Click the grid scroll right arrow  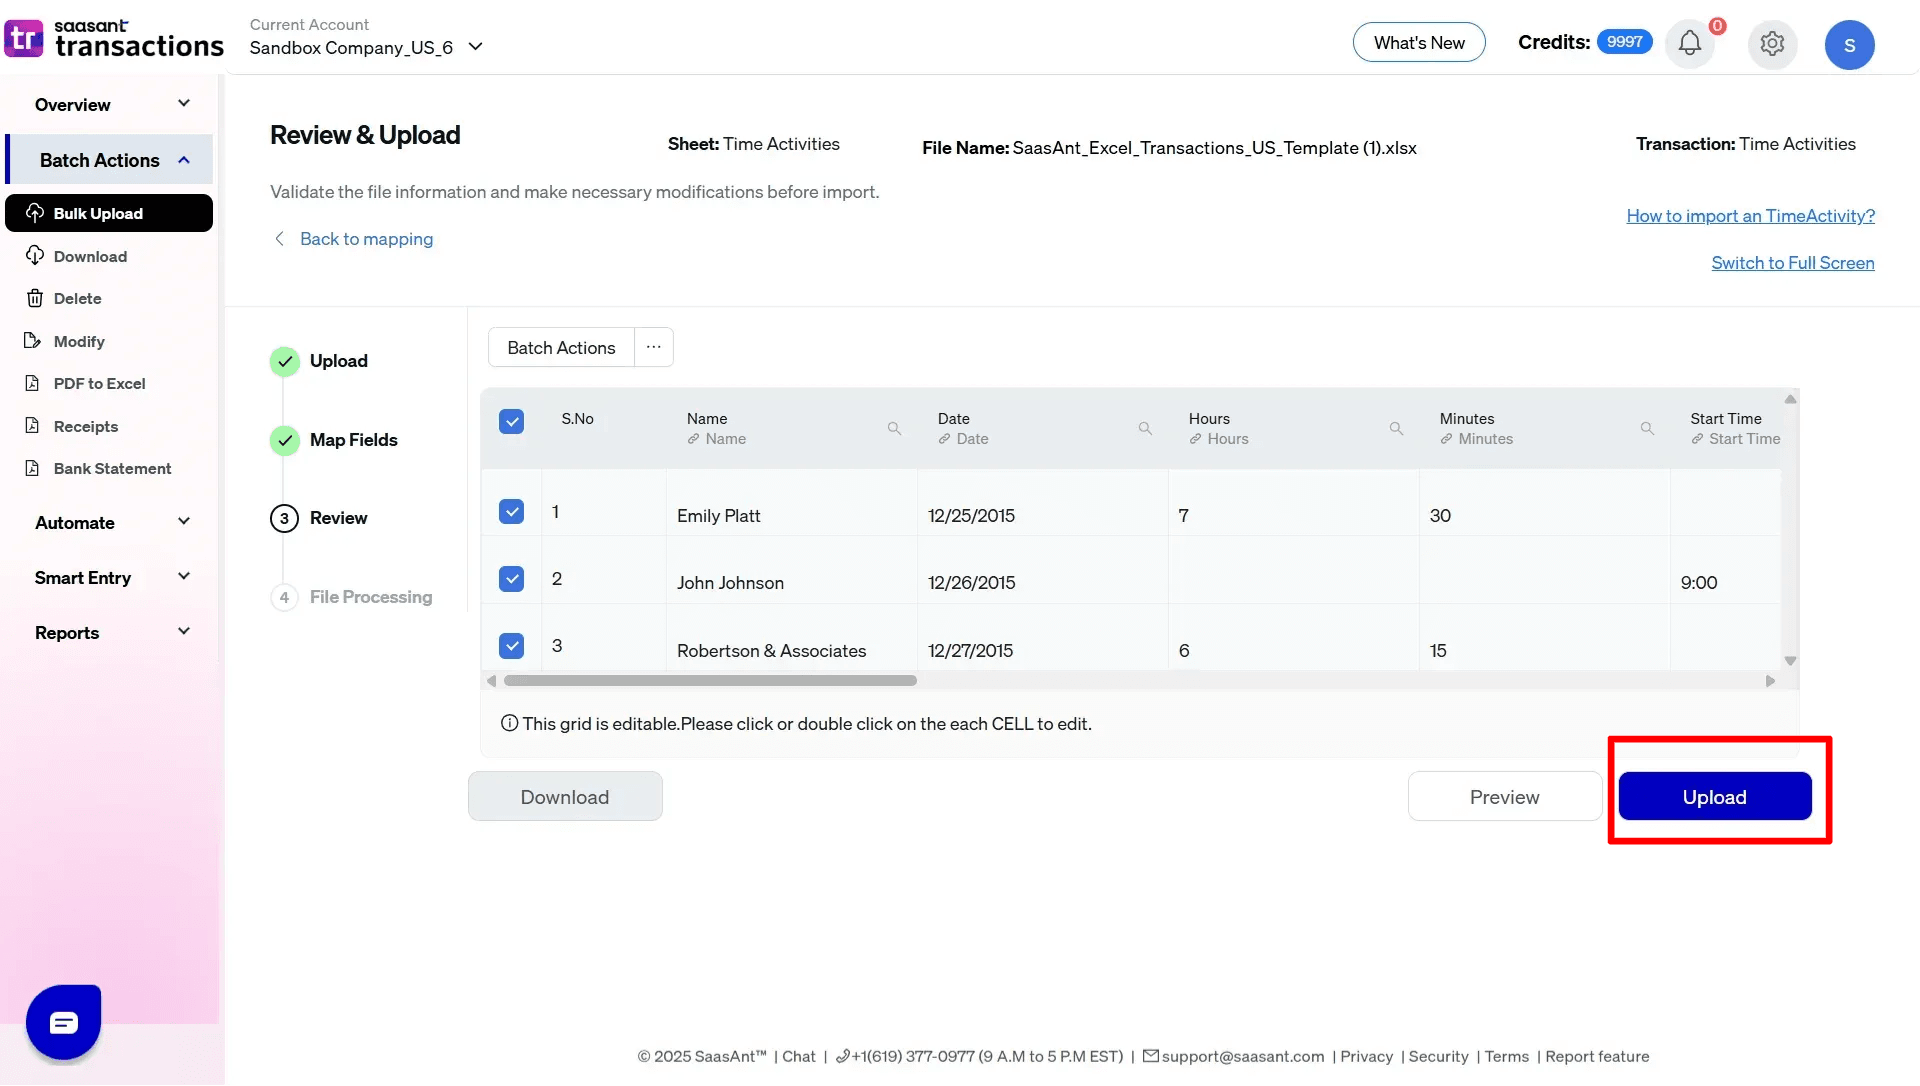pyautogui.click(x=1770, y=681)
